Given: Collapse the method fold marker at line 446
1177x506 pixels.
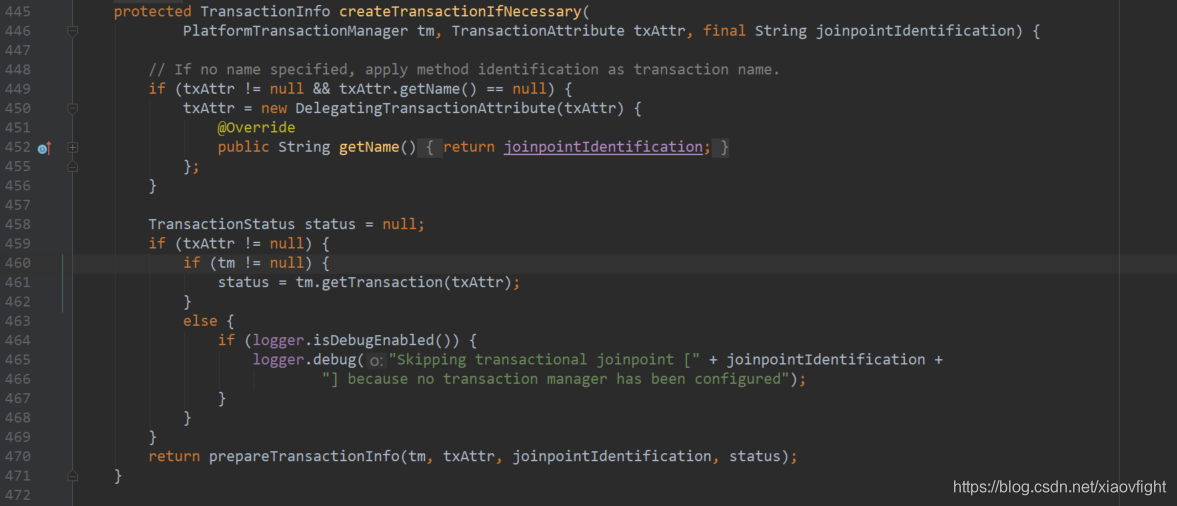Looking at the screenshot, I should (73, 31).
